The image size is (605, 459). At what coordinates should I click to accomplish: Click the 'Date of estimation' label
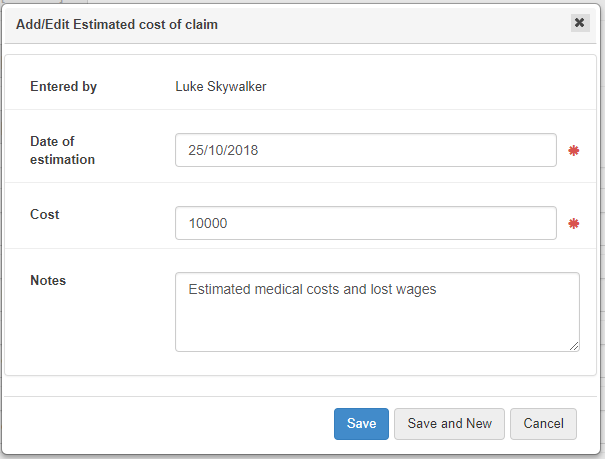(62, 150)
